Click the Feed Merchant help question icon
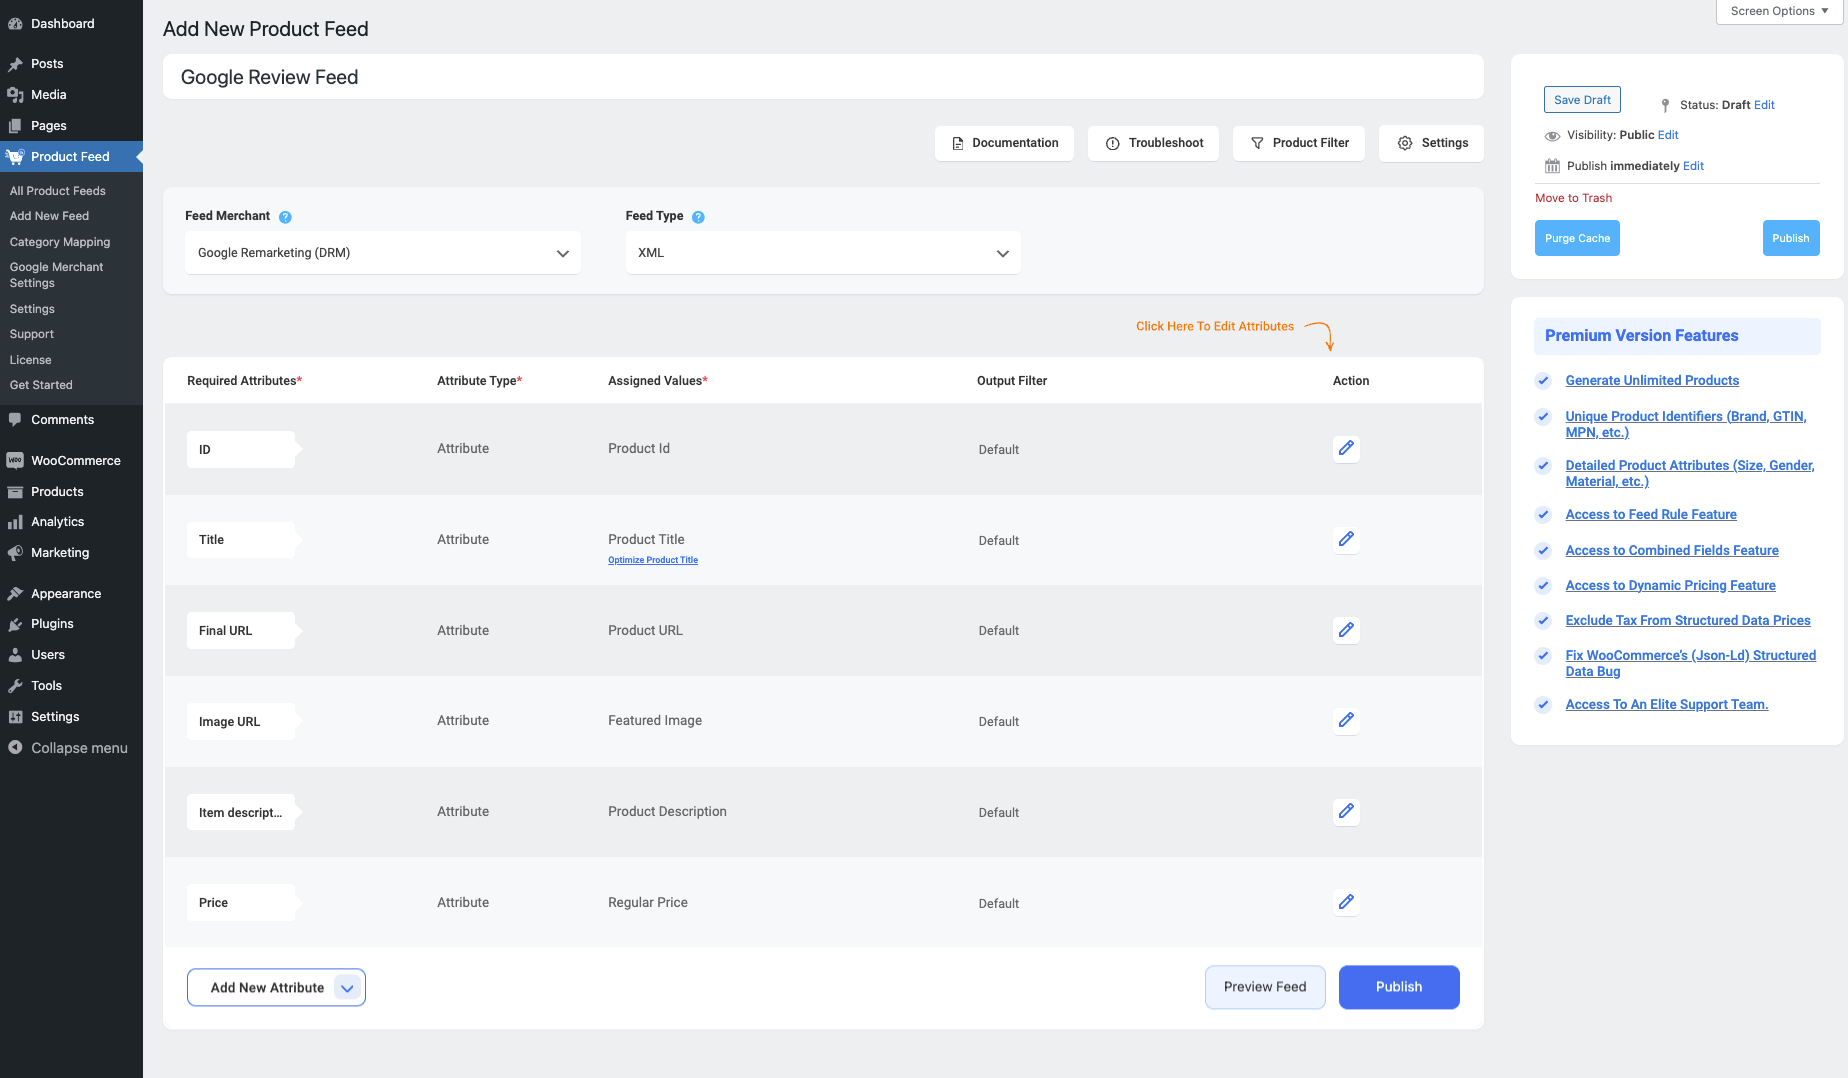 coord(285,217)
